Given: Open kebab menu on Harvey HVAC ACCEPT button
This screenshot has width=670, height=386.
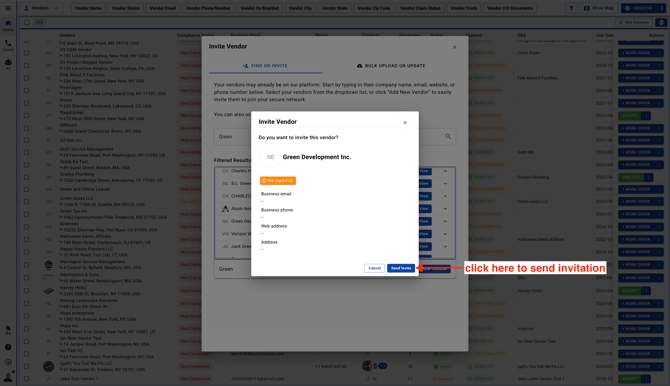Looking at the screenshot, I should 646,291.
